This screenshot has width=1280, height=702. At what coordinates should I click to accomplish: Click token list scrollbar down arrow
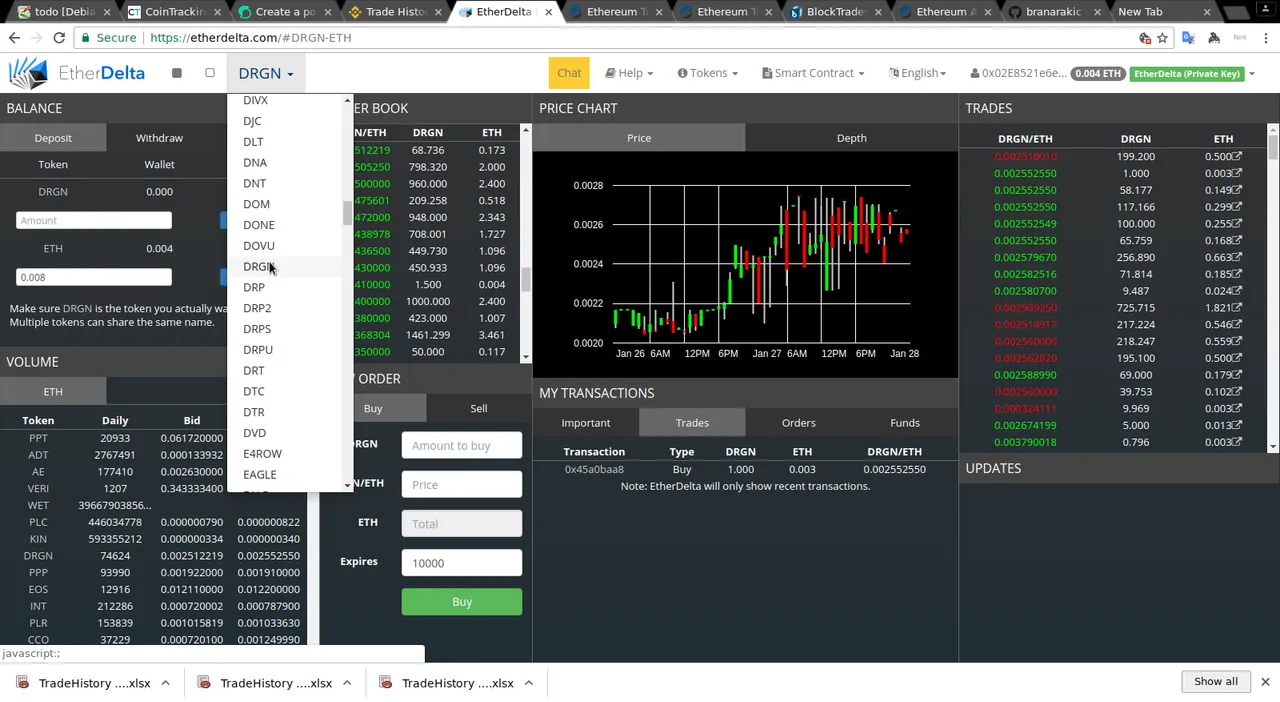pyautogui.click(x=348, y=485)
